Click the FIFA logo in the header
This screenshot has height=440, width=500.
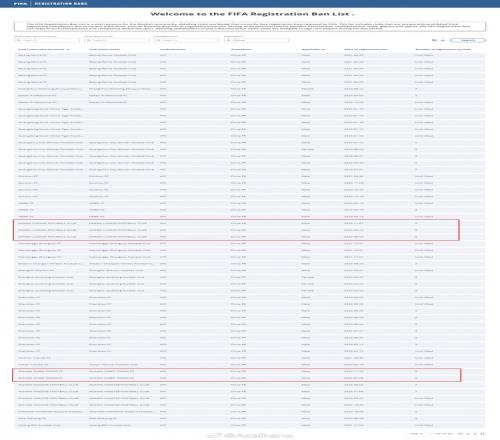(21, 3)
